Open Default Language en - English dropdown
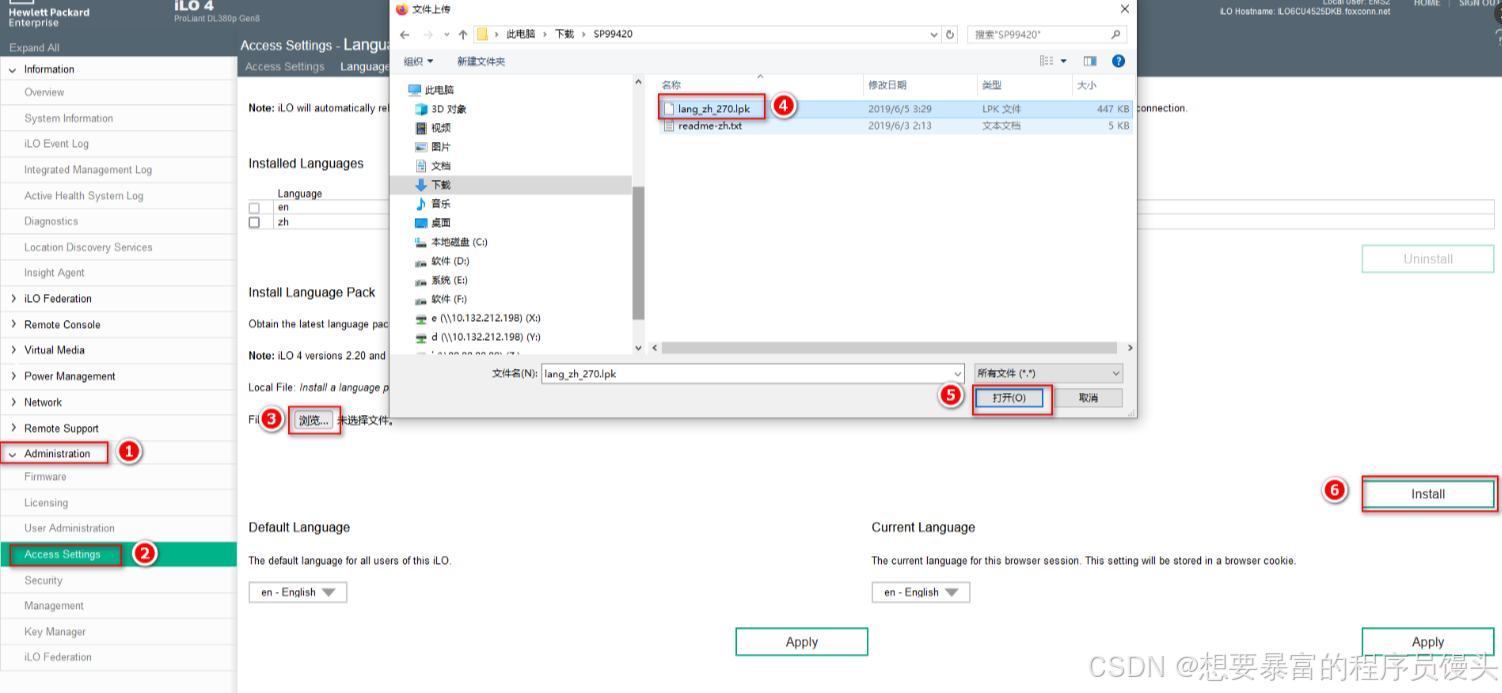1502x693 pixels. tap(298, 592)
